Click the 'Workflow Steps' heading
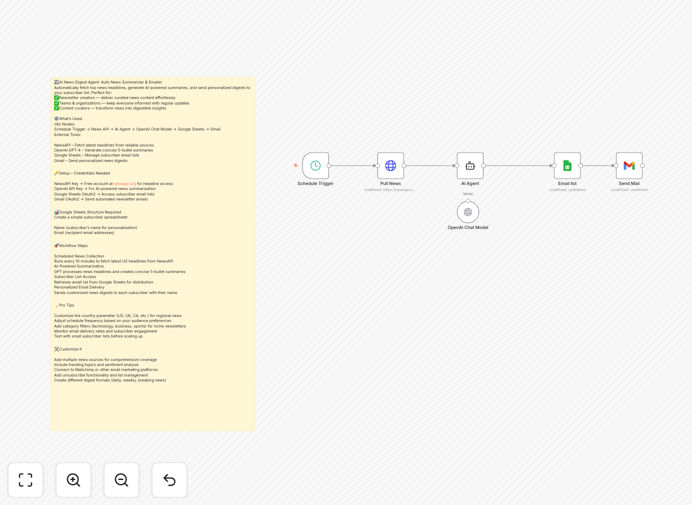The width and height of the screenshot is (692, 505). (71, 245)
